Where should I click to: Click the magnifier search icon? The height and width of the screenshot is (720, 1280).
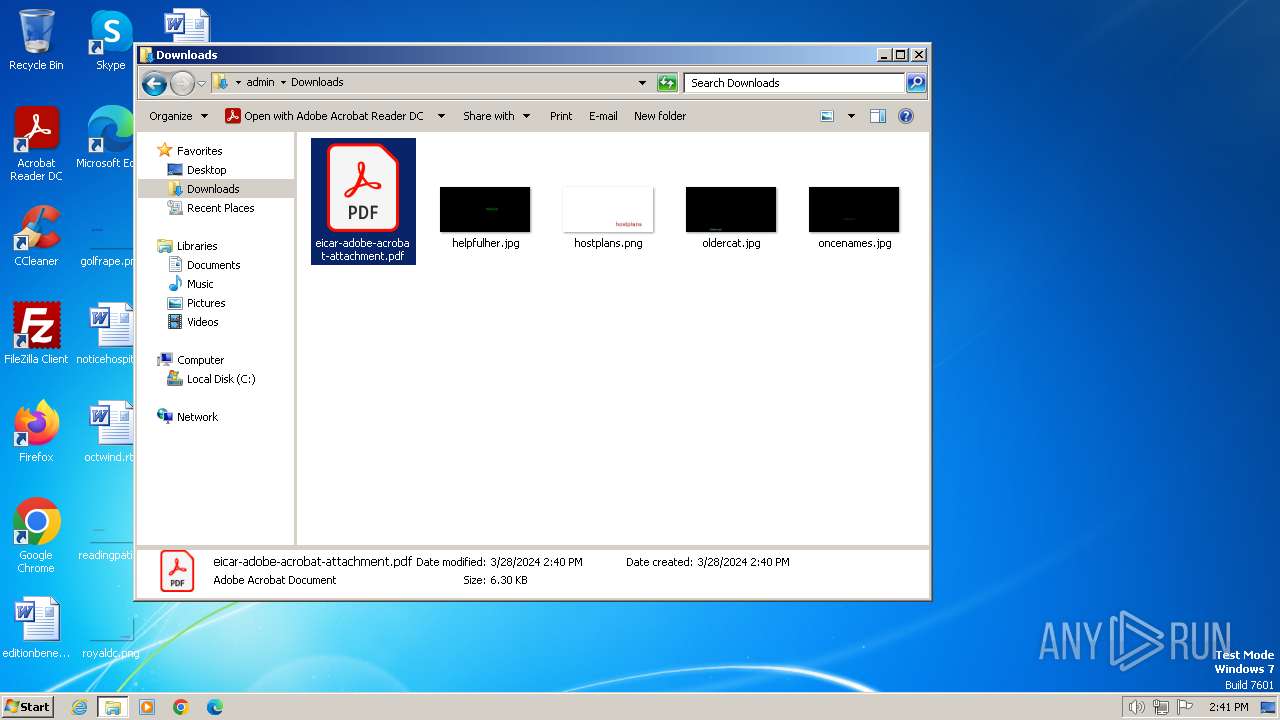(916, 83)
